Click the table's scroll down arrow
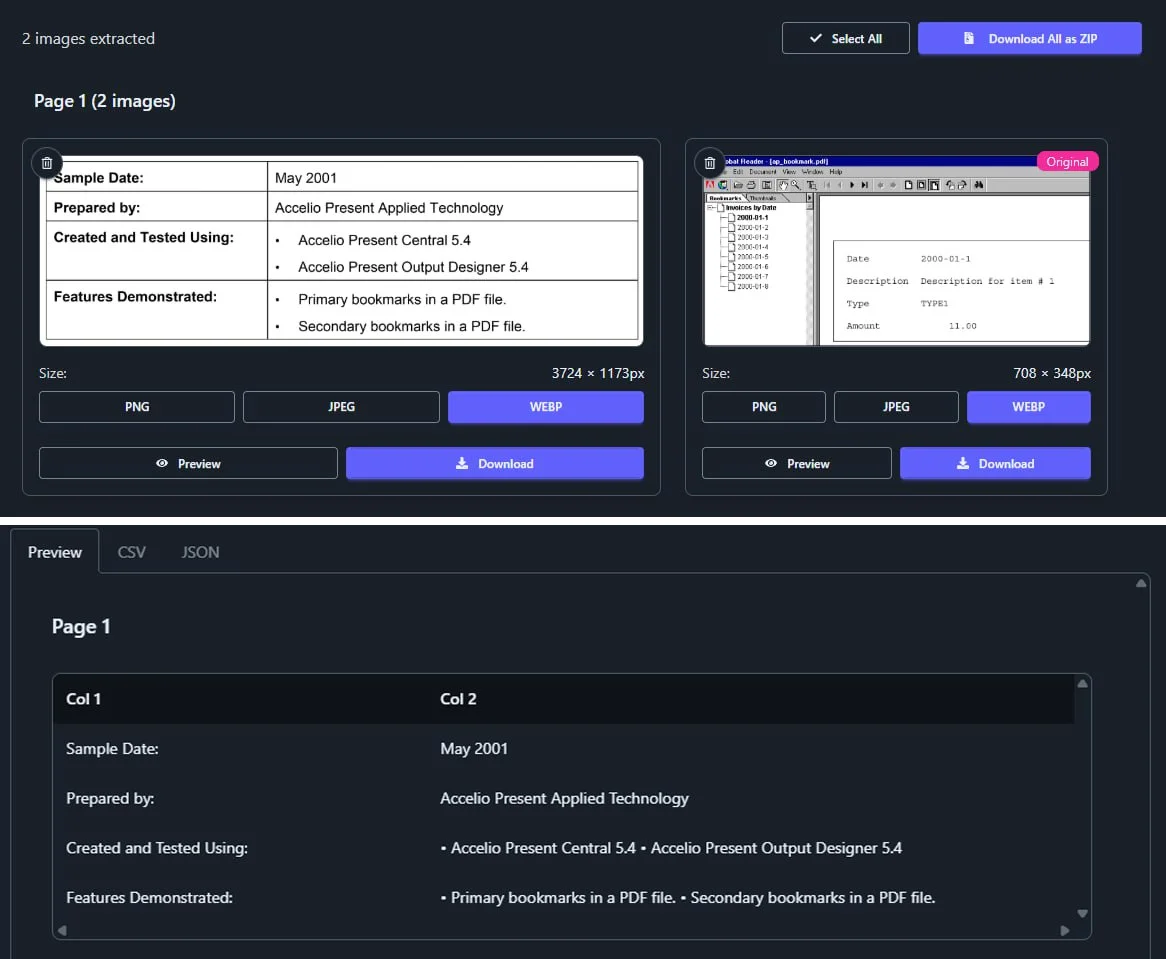 [1082, 913]
